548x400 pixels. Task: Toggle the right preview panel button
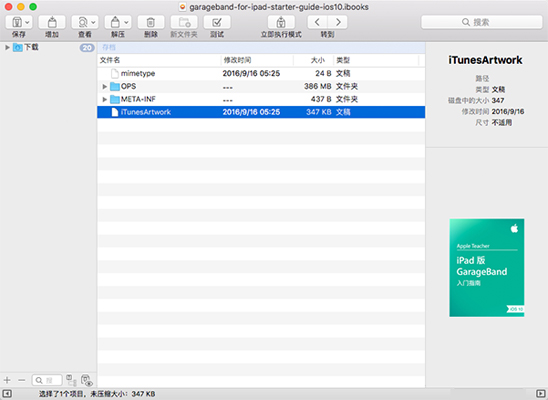pyautogui.click(x=540, y=394)
